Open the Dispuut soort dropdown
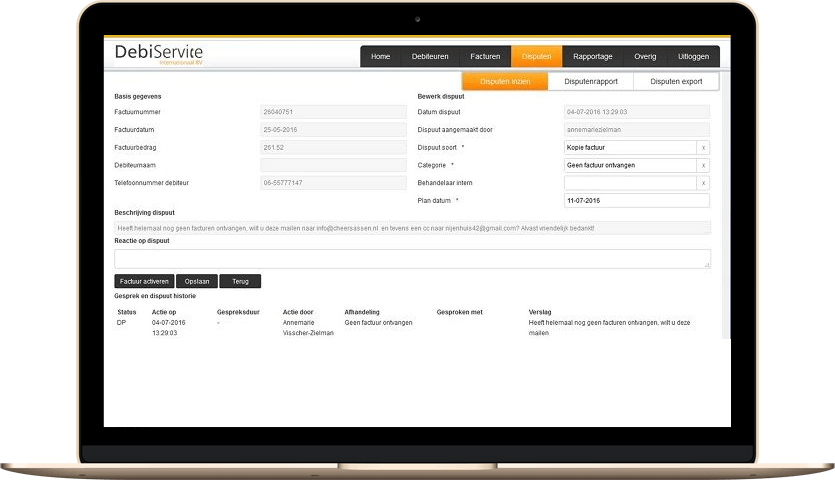Screen dimensions: 835x480 629,147
